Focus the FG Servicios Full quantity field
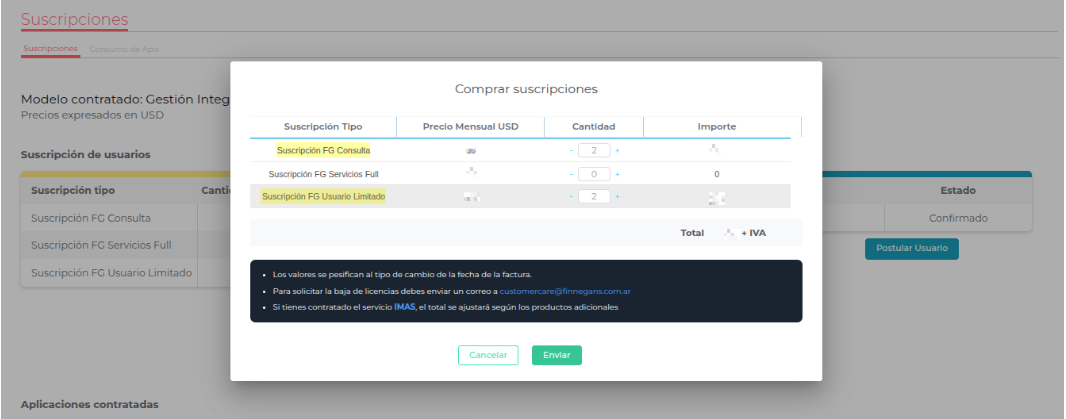Viewport: 1066px width, 419px height. pyautogui.click(x=594, y=174)
